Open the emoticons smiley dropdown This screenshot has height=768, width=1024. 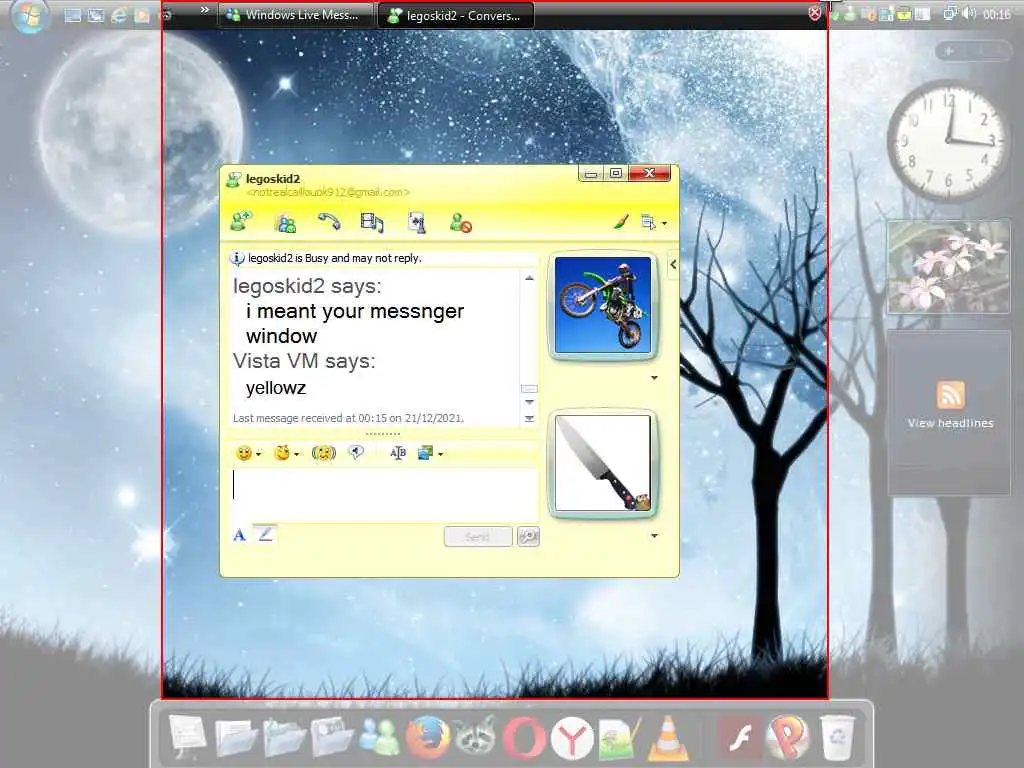click(248, 453)
